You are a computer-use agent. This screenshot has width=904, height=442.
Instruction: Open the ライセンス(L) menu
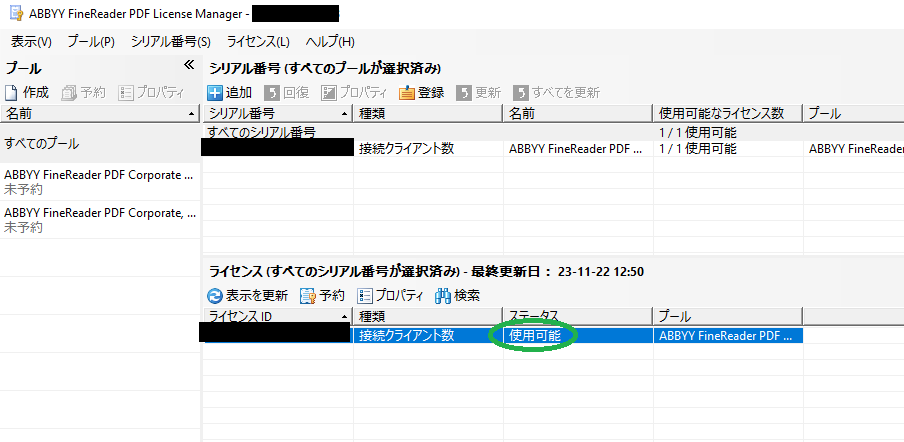[258, 42]
